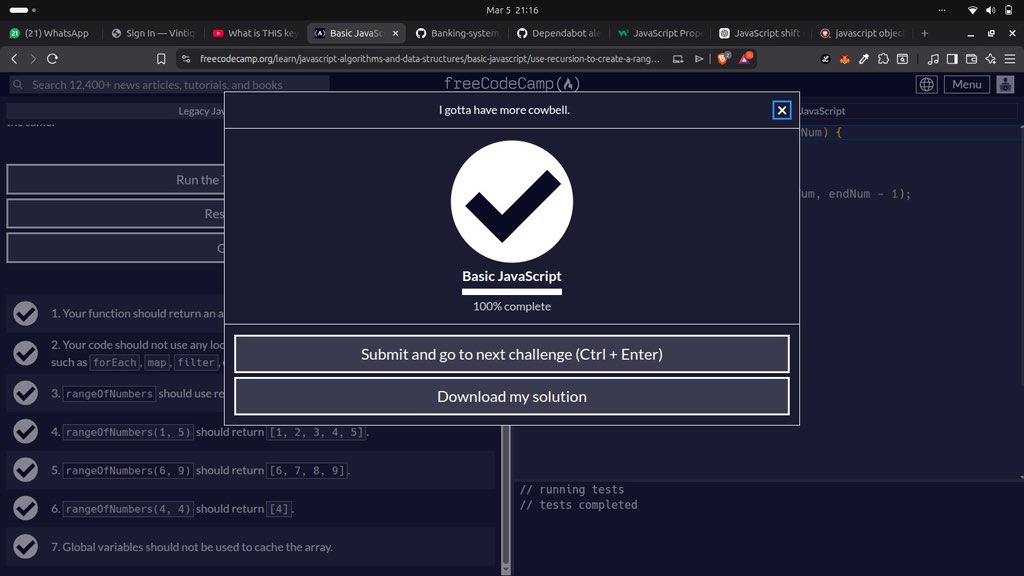Open the freeCodeCamp Menu

point(967,84)
